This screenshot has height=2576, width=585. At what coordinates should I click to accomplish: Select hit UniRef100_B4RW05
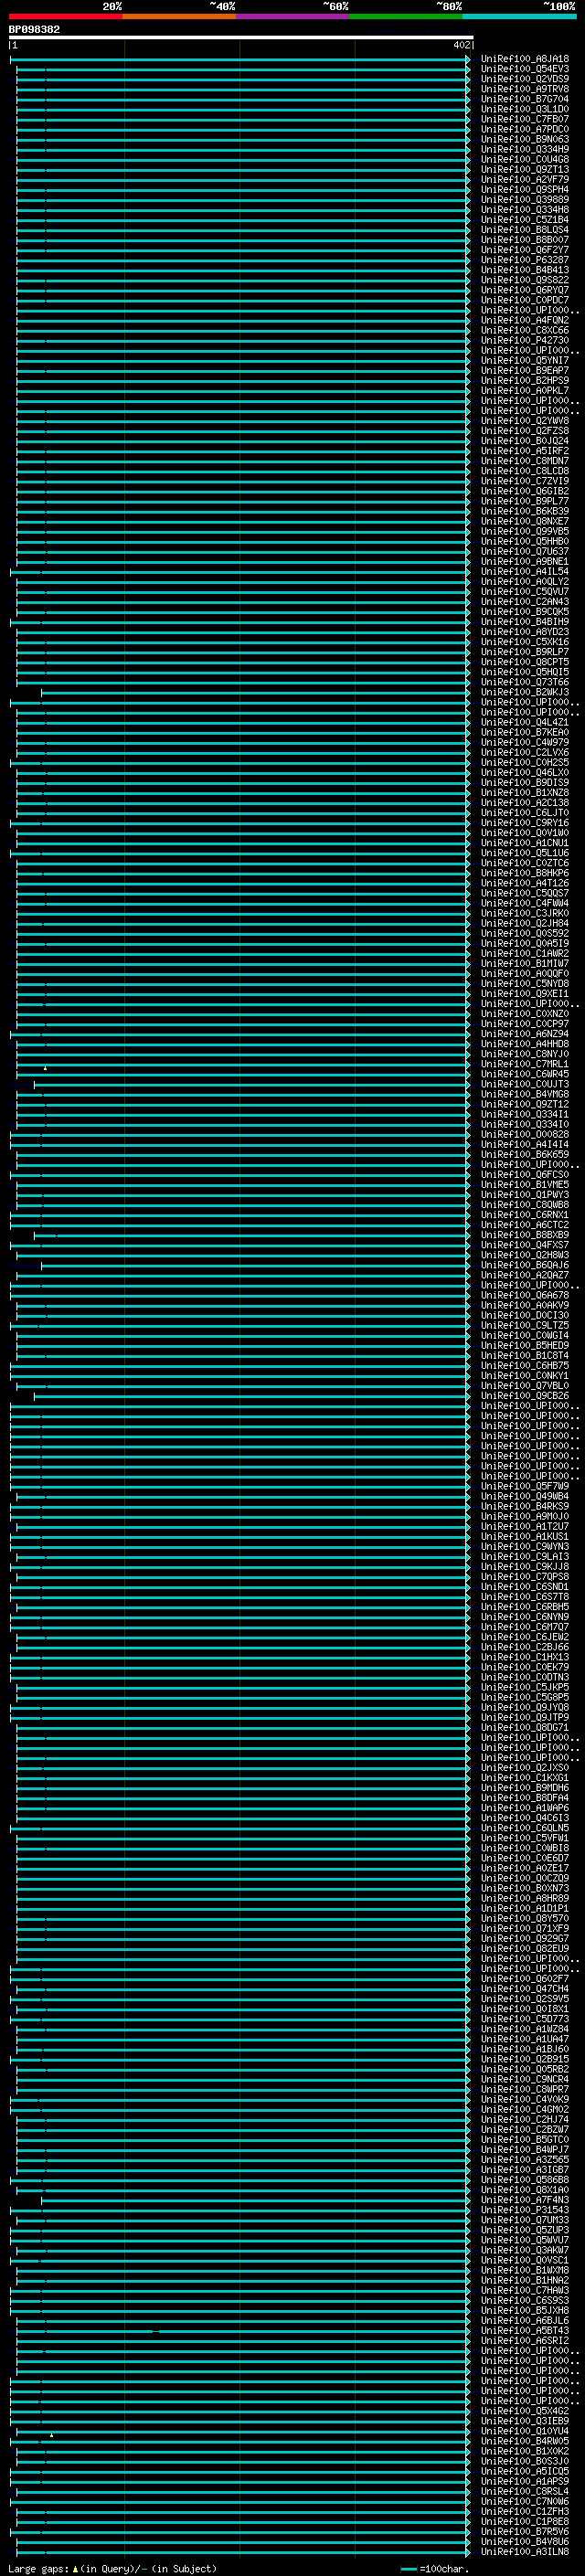(524, 2440)
